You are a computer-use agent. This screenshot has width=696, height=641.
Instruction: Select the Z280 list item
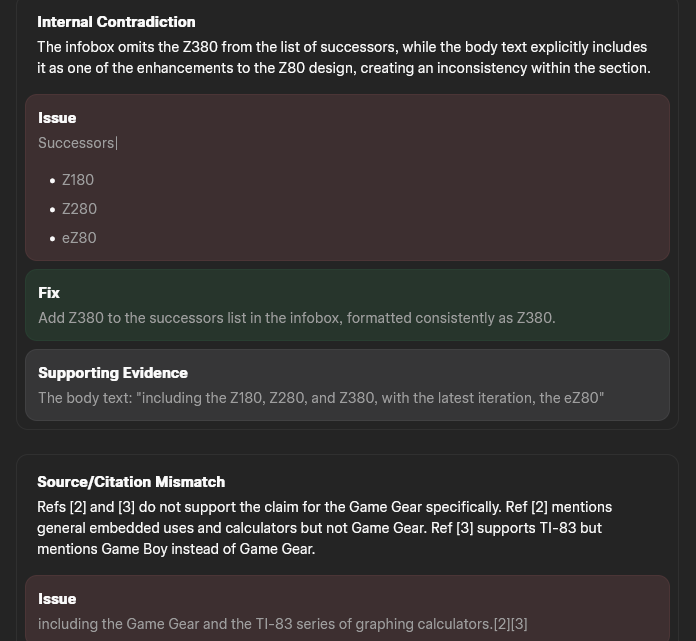(79, 209)
